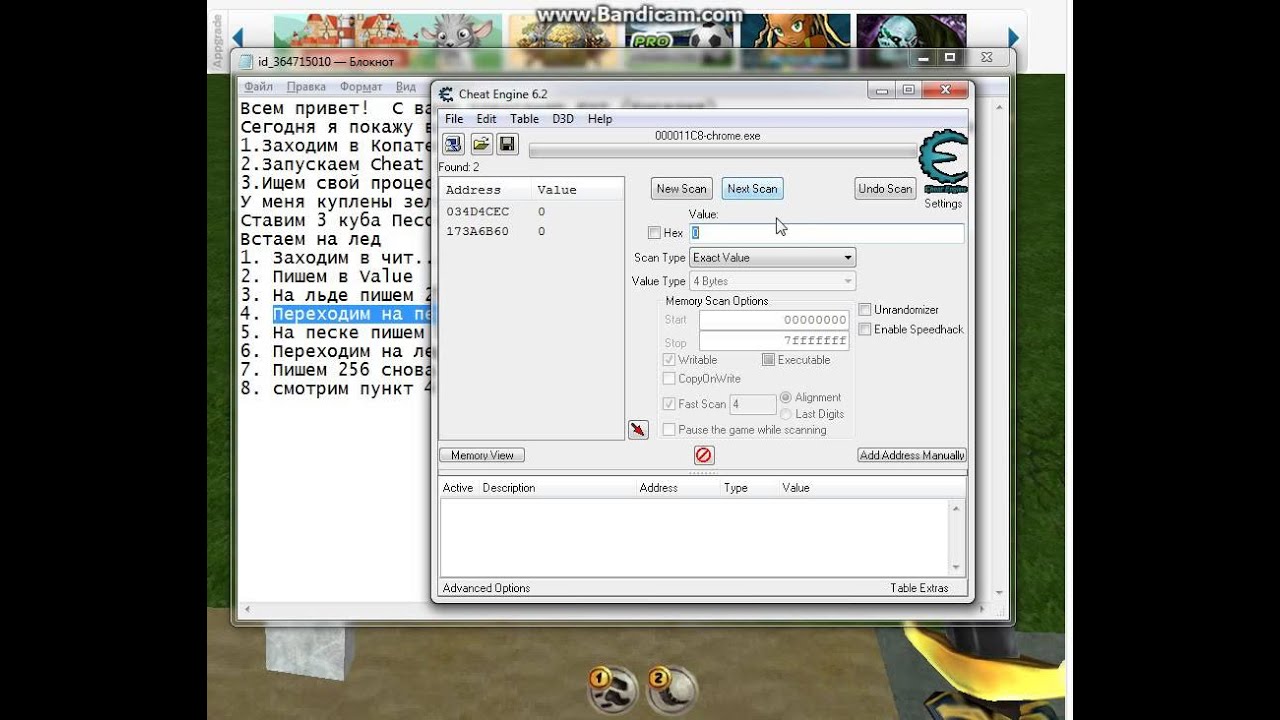Image resolution: width=1280 pixels, height=720 pixels.
Task: Select the Last Digits radio button
Action: [786, 414]
